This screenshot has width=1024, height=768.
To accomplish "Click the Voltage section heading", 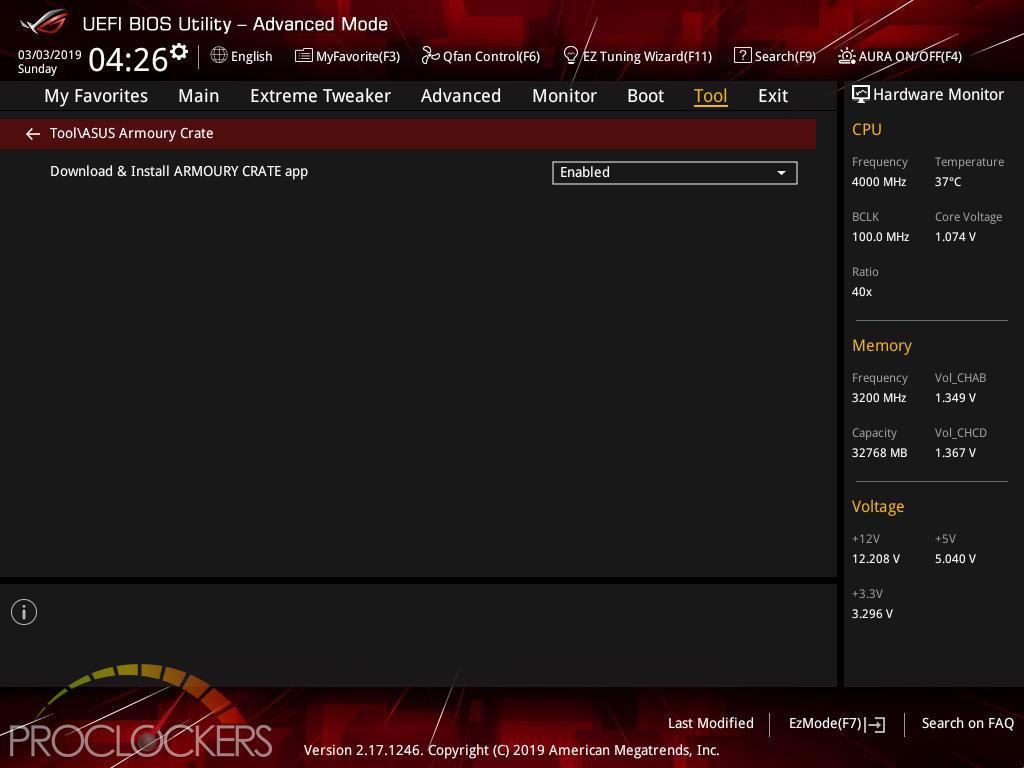I will point(878,507).
